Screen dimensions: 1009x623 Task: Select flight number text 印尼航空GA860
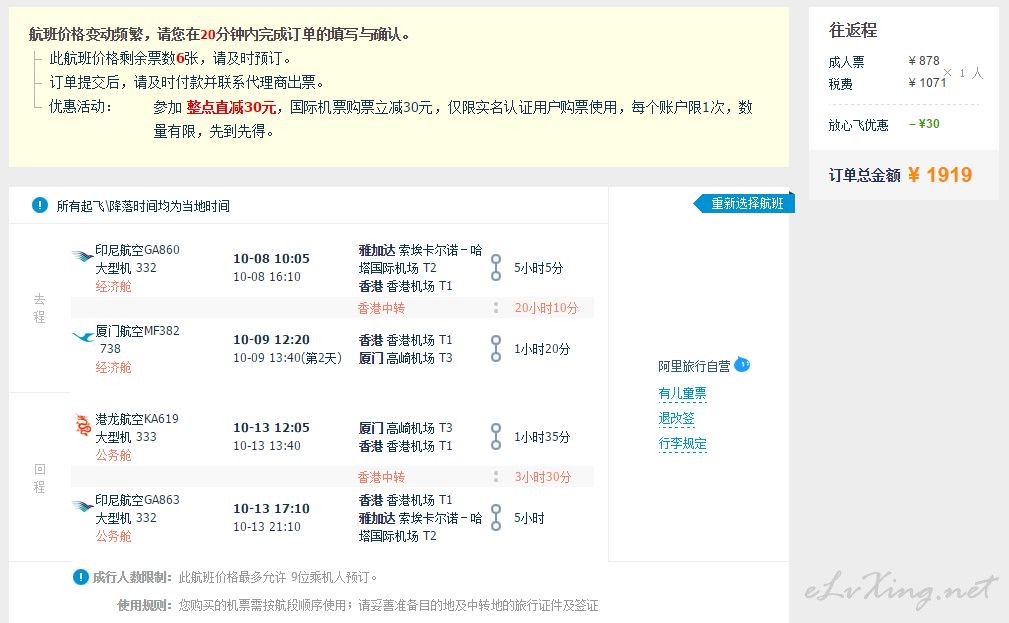pos(138,250)
